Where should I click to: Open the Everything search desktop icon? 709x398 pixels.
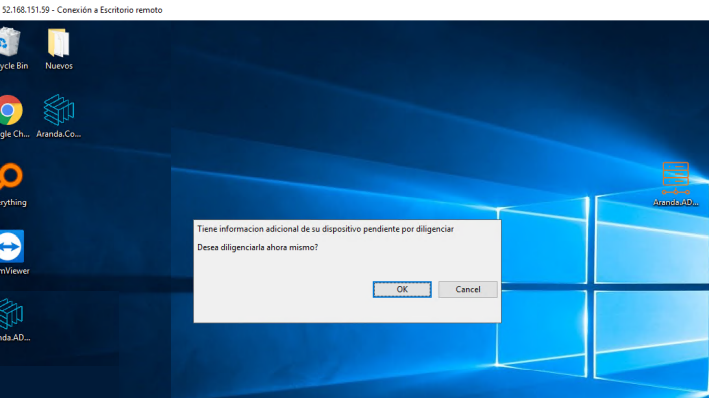pyautogui.click(x=12, y=185)
